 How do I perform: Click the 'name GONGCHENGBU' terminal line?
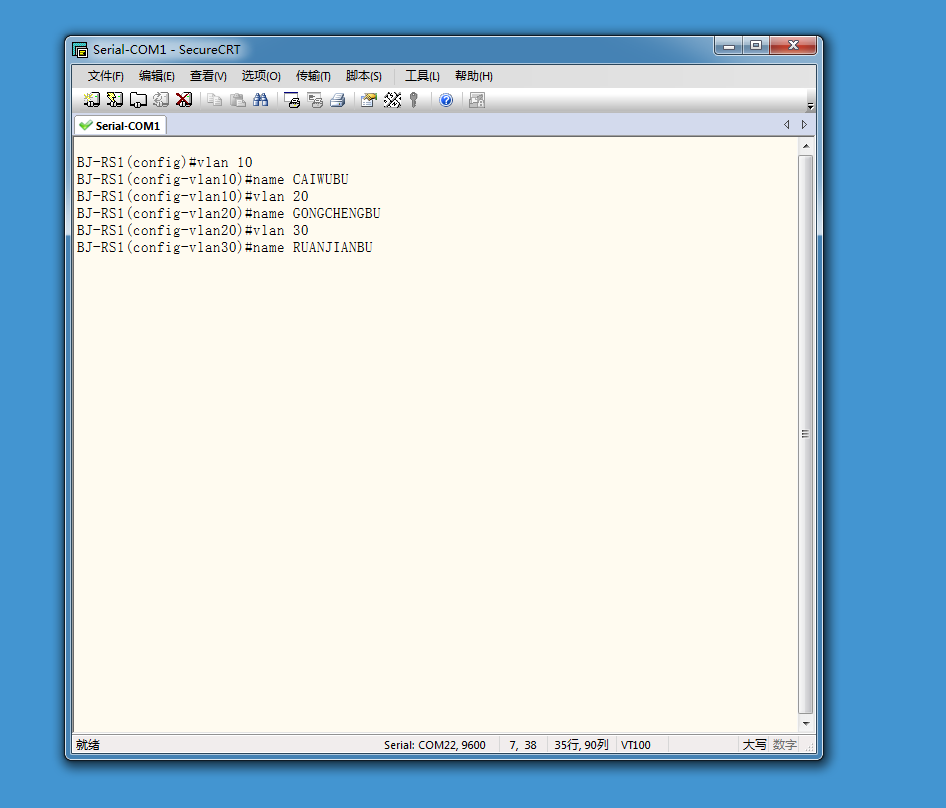(229, 214)
